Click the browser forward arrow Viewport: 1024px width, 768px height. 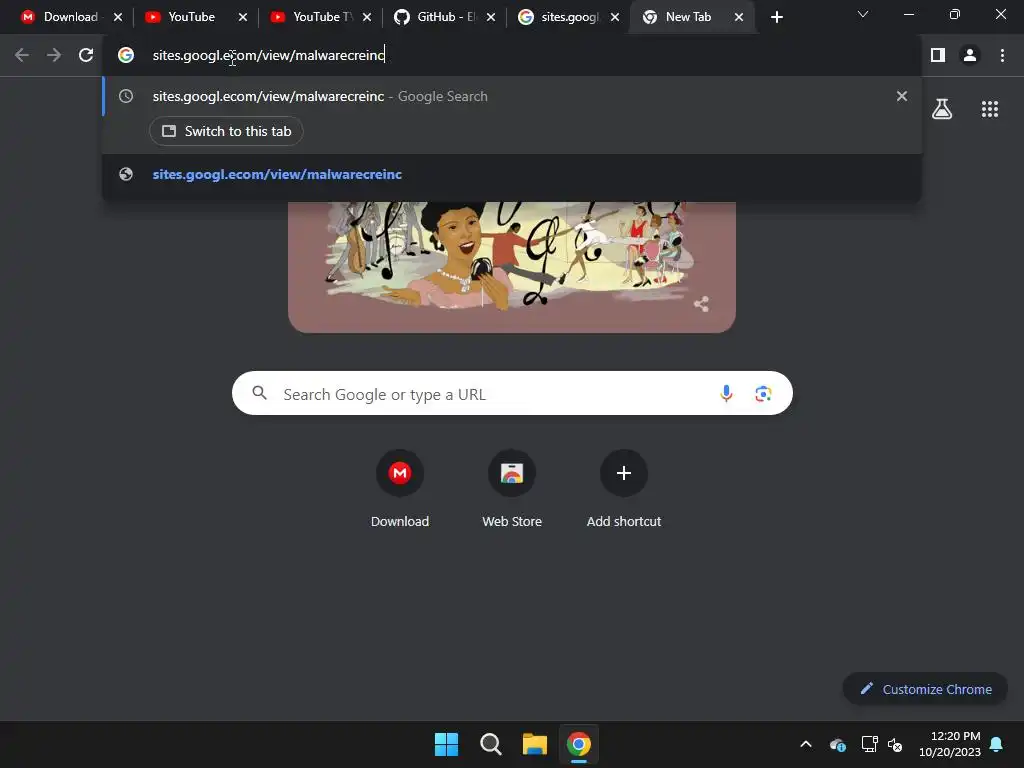pos(54,55)
